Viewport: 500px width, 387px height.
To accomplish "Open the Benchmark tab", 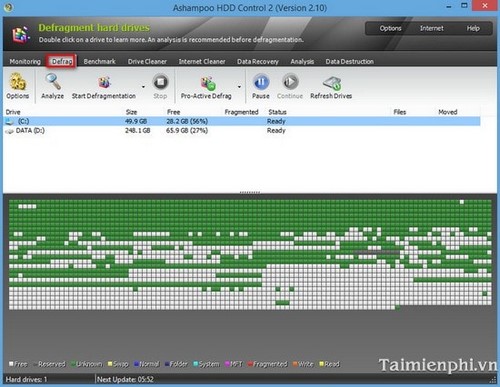I will coord(99,62).
